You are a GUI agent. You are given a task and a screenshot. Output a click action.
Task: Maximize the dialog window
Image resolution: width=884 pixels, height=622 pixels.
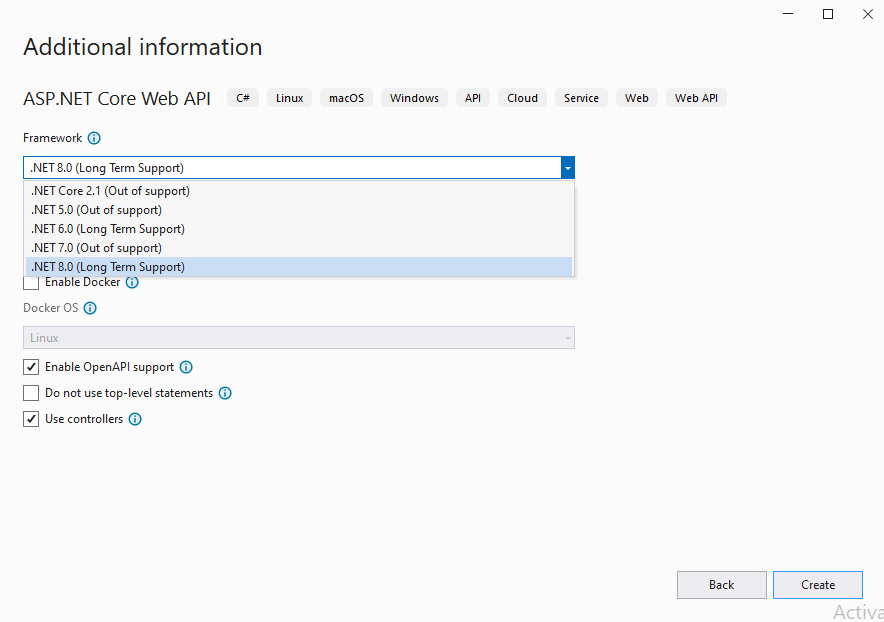pyautogui.click(x=828, y=14)
